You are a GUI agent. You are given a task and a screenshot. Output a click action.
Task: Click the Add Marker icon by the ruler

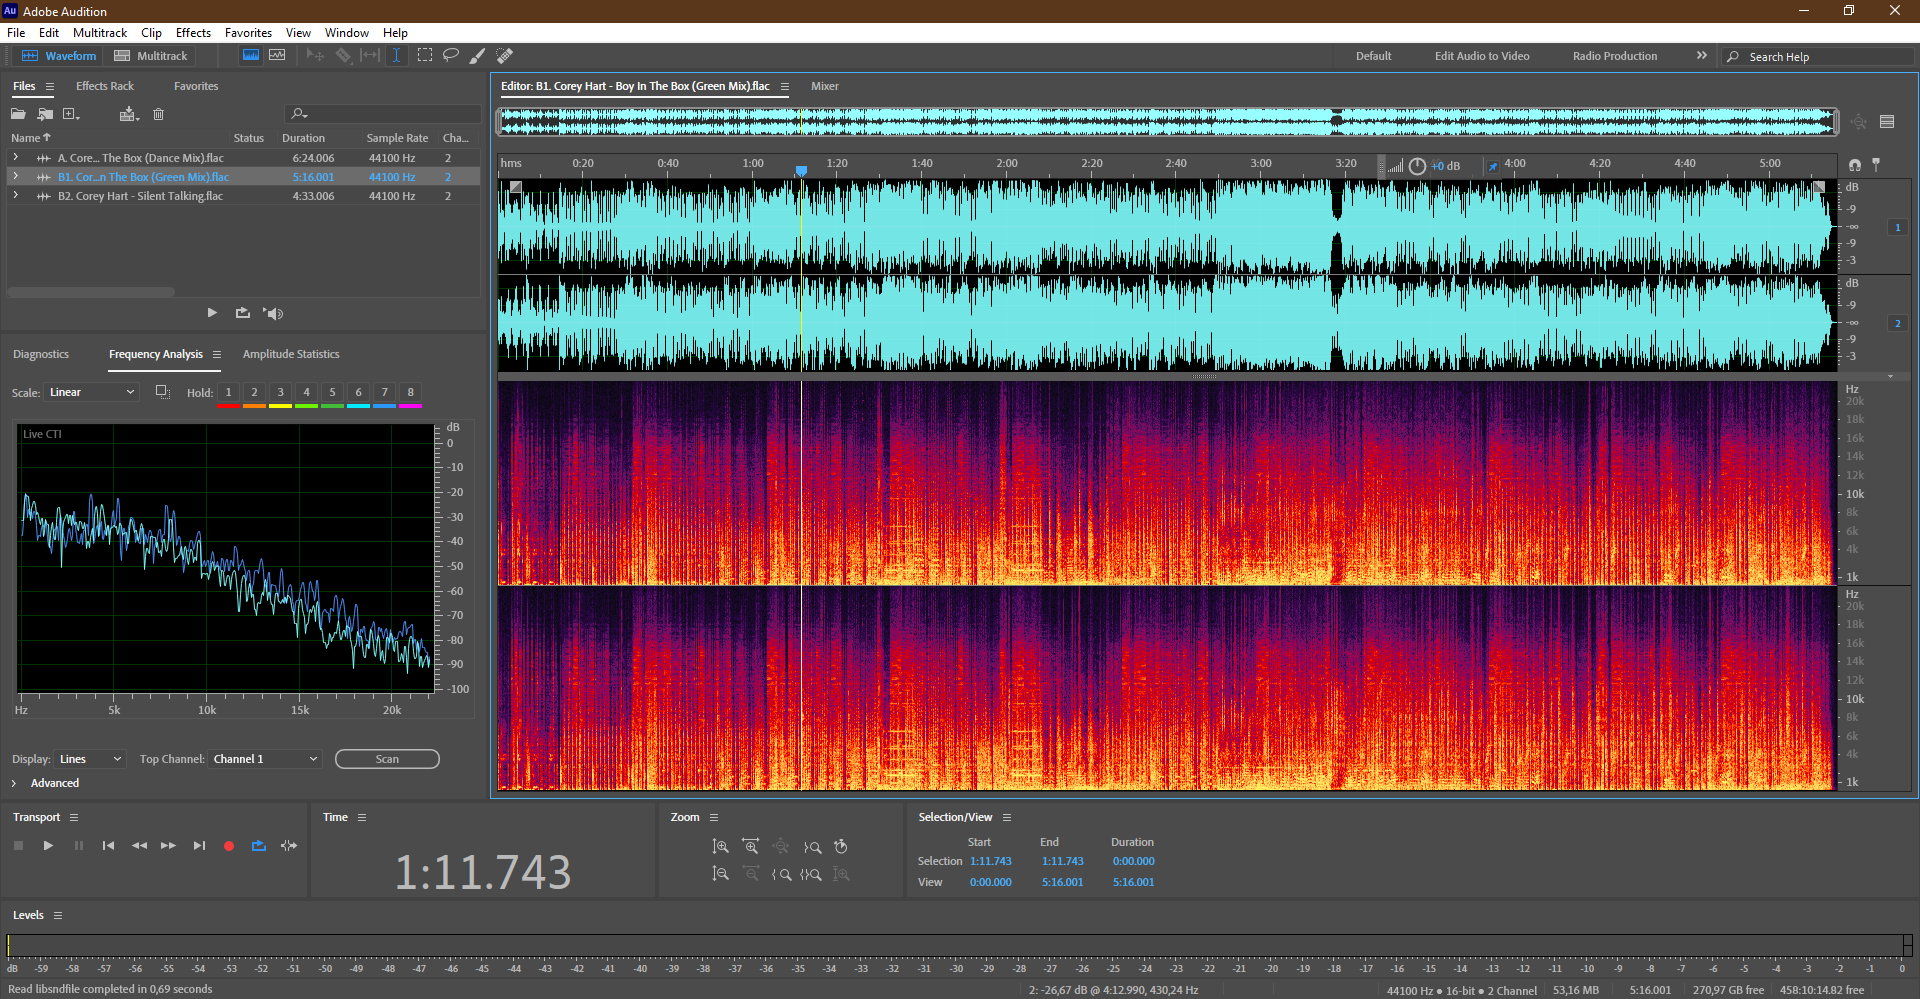pos(1876,164)
